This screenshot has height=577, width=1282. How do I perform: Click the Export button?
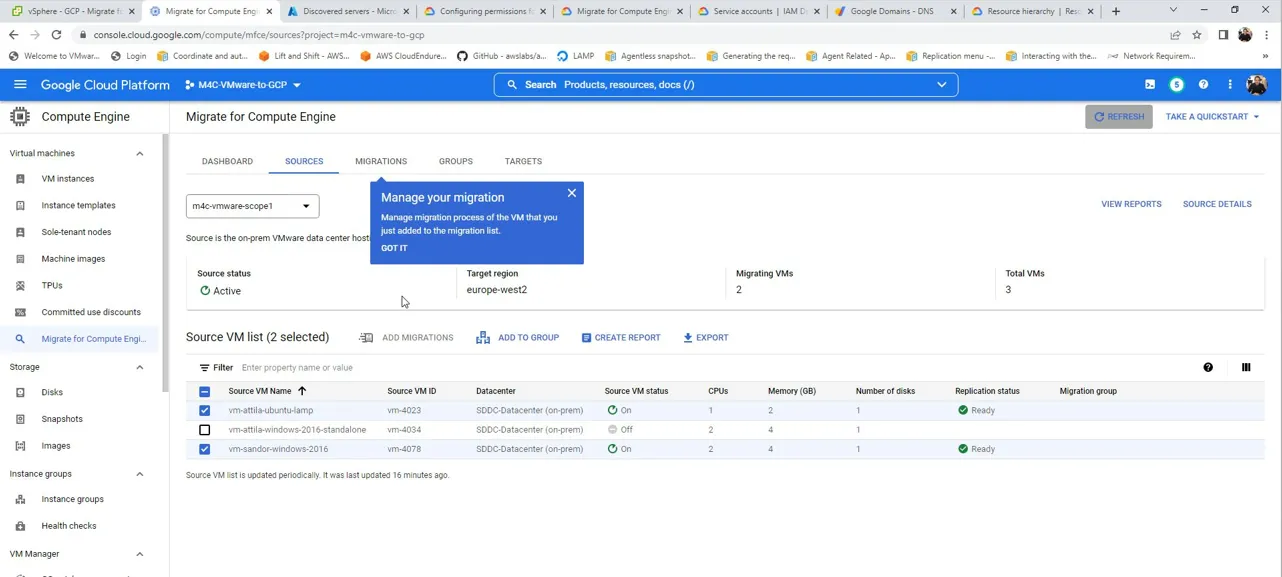706,338
